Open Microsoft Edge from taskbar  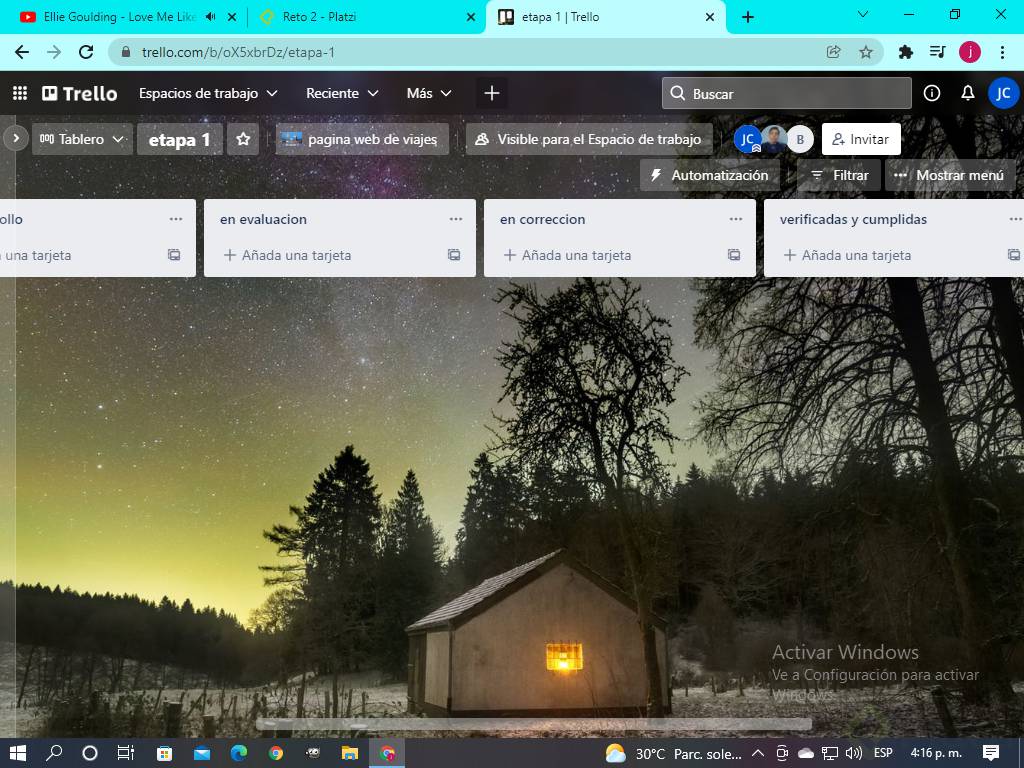[239, 753]
